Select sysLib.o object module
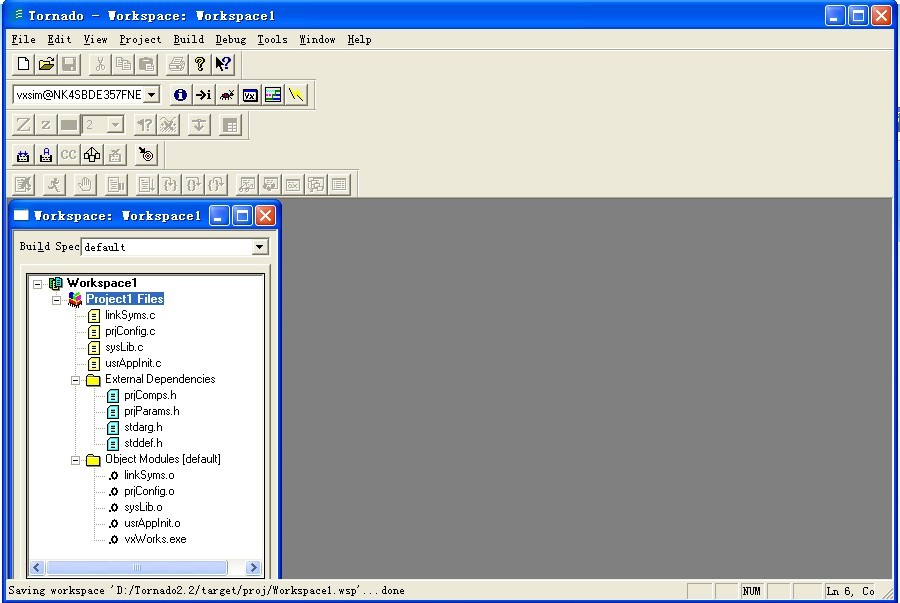Screen dimensions: 900x603 pos(143,507)
